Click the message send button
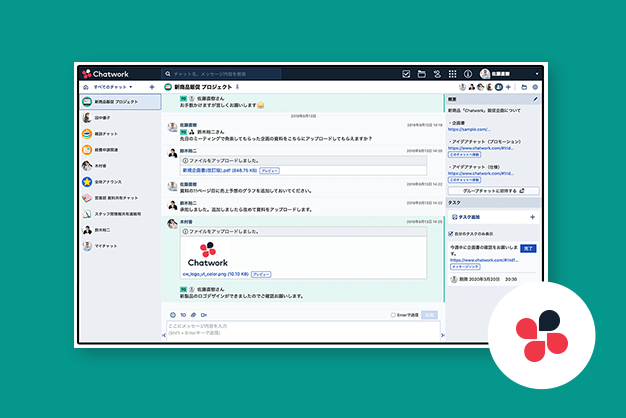Screen dimensions: 626x418 point(430,315)
